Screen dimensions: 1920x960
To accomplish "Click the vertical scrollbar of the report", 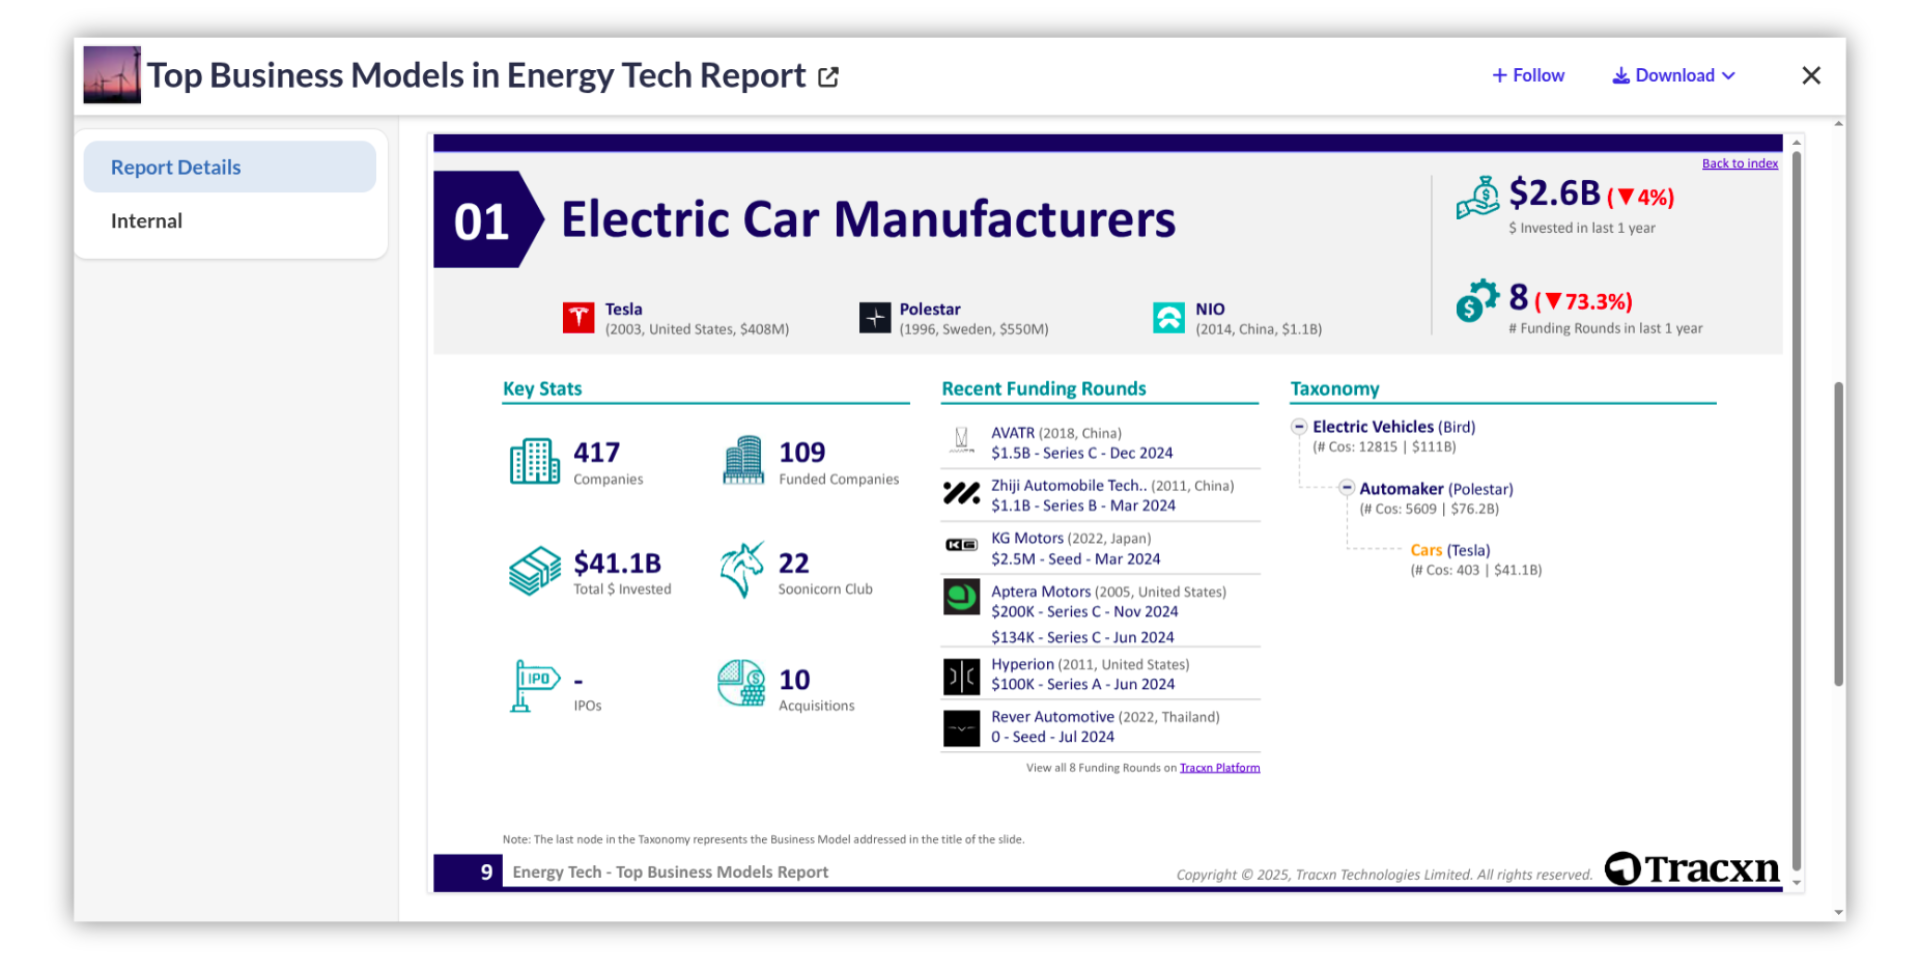I will click(1838, 533).
